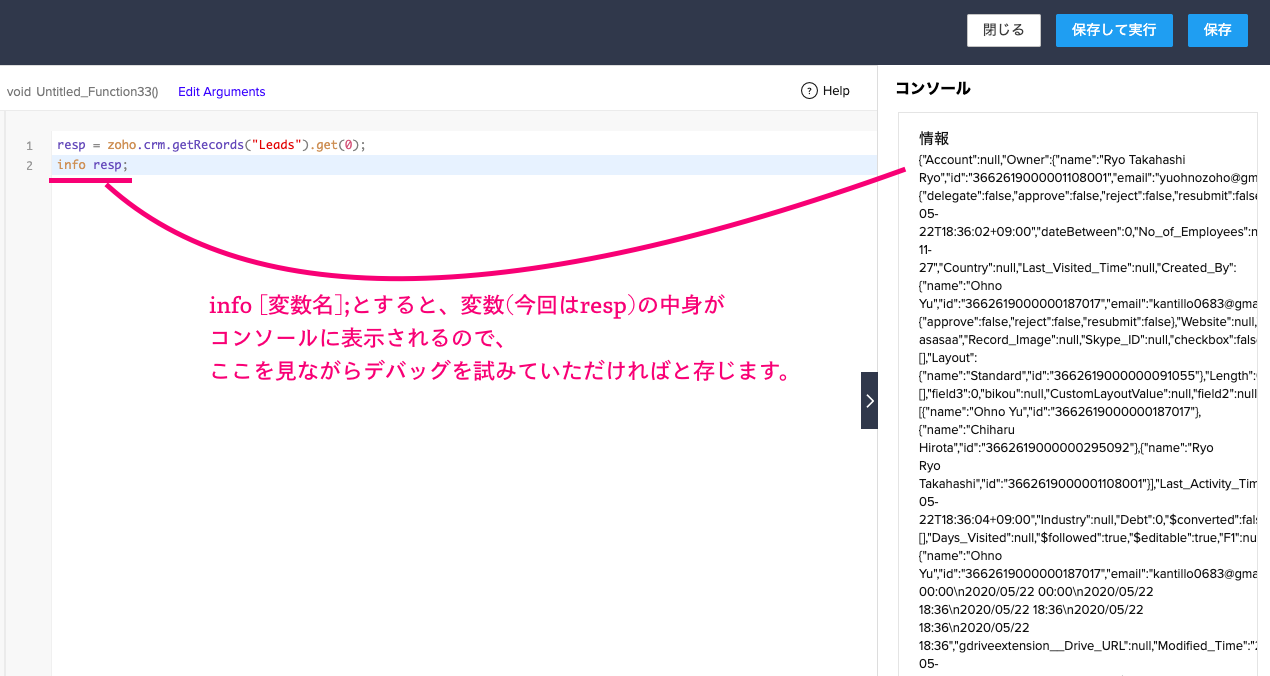Click the resp variable on line 2
This screenshot has width=1270, height=676.
[108, 165]
